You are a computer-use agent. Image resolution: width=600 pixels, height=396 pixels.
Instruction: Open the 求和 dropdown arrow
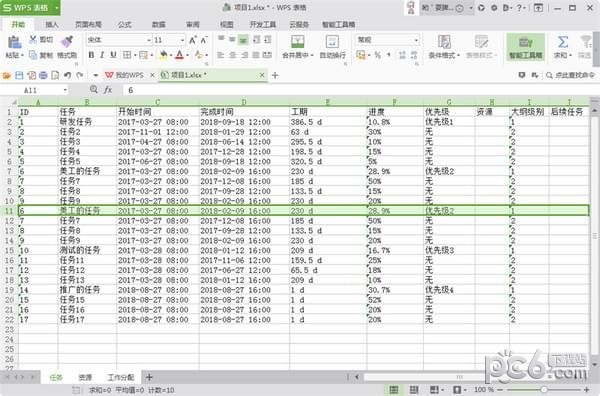[571, 55]
